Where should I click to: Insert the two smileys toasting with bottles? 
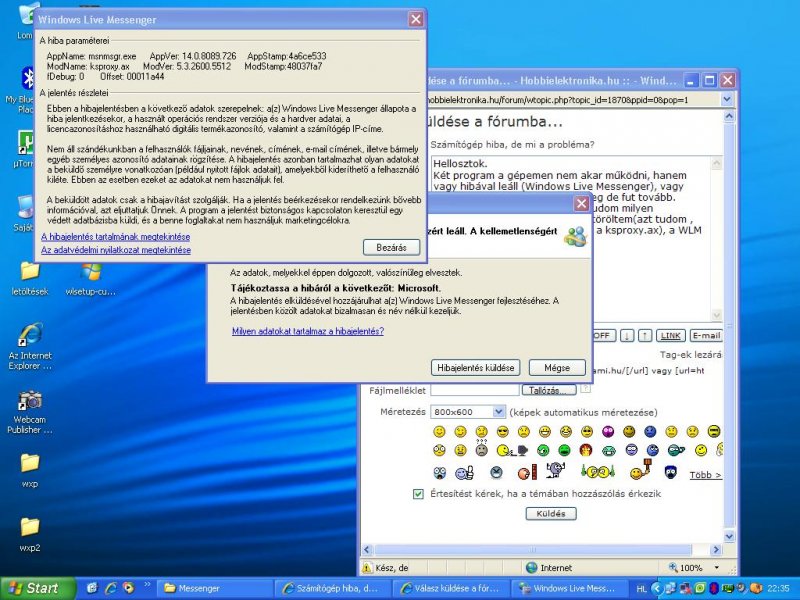pos(597,471)
